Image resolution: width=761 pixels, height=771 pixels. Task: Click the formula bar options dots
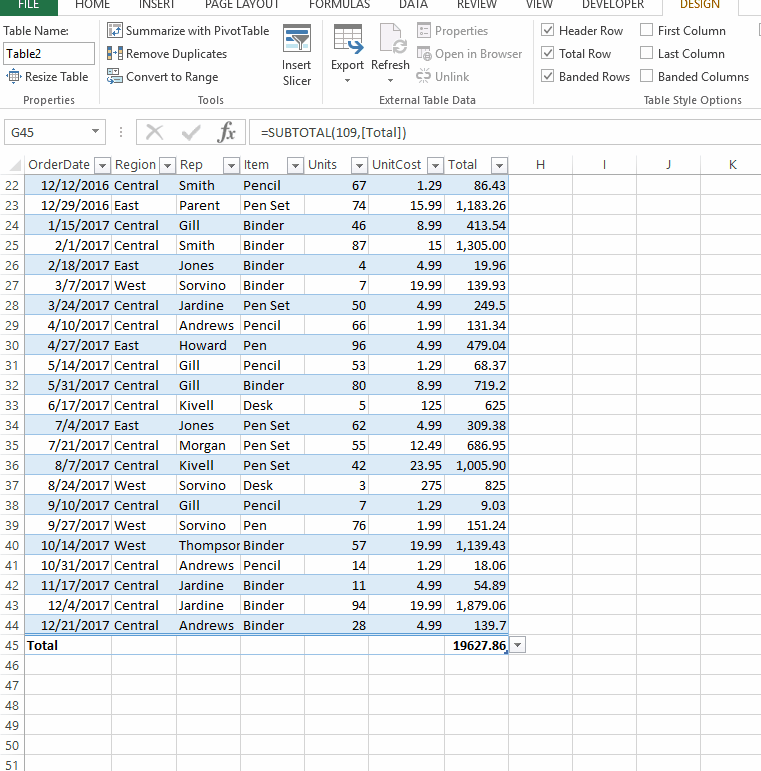point(121,132)
